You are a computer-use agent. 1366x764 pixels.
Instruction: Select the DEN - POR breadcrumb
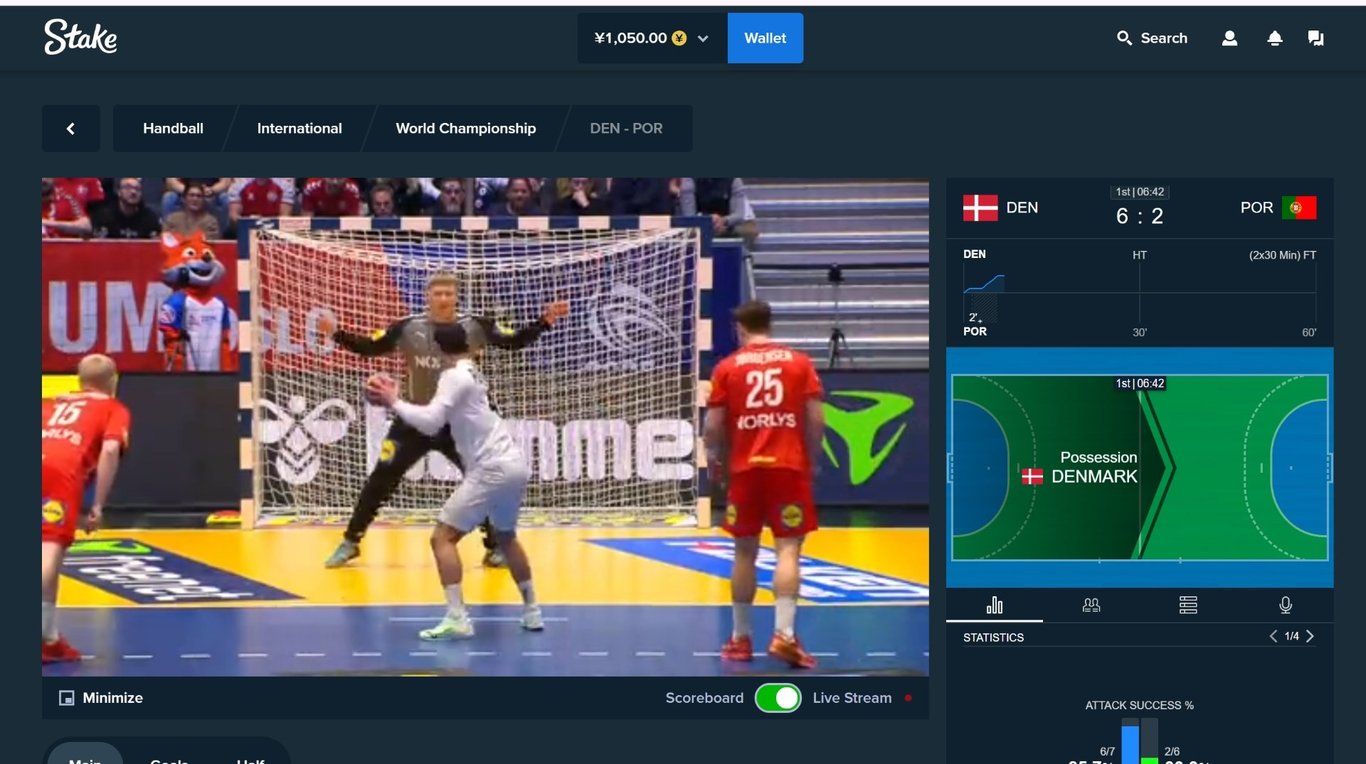pos(627,128)
